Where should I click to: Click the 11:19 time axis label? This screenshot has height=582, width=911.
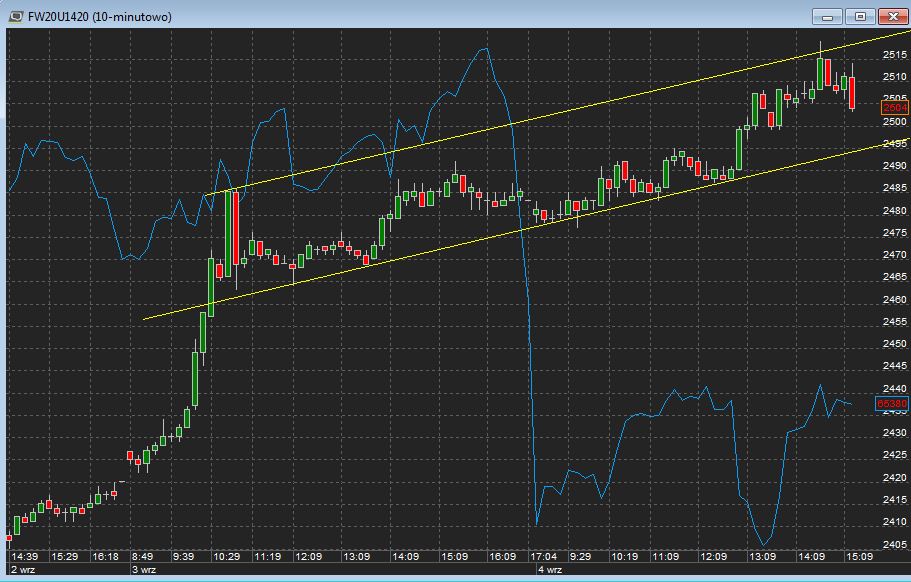(267, 556)
